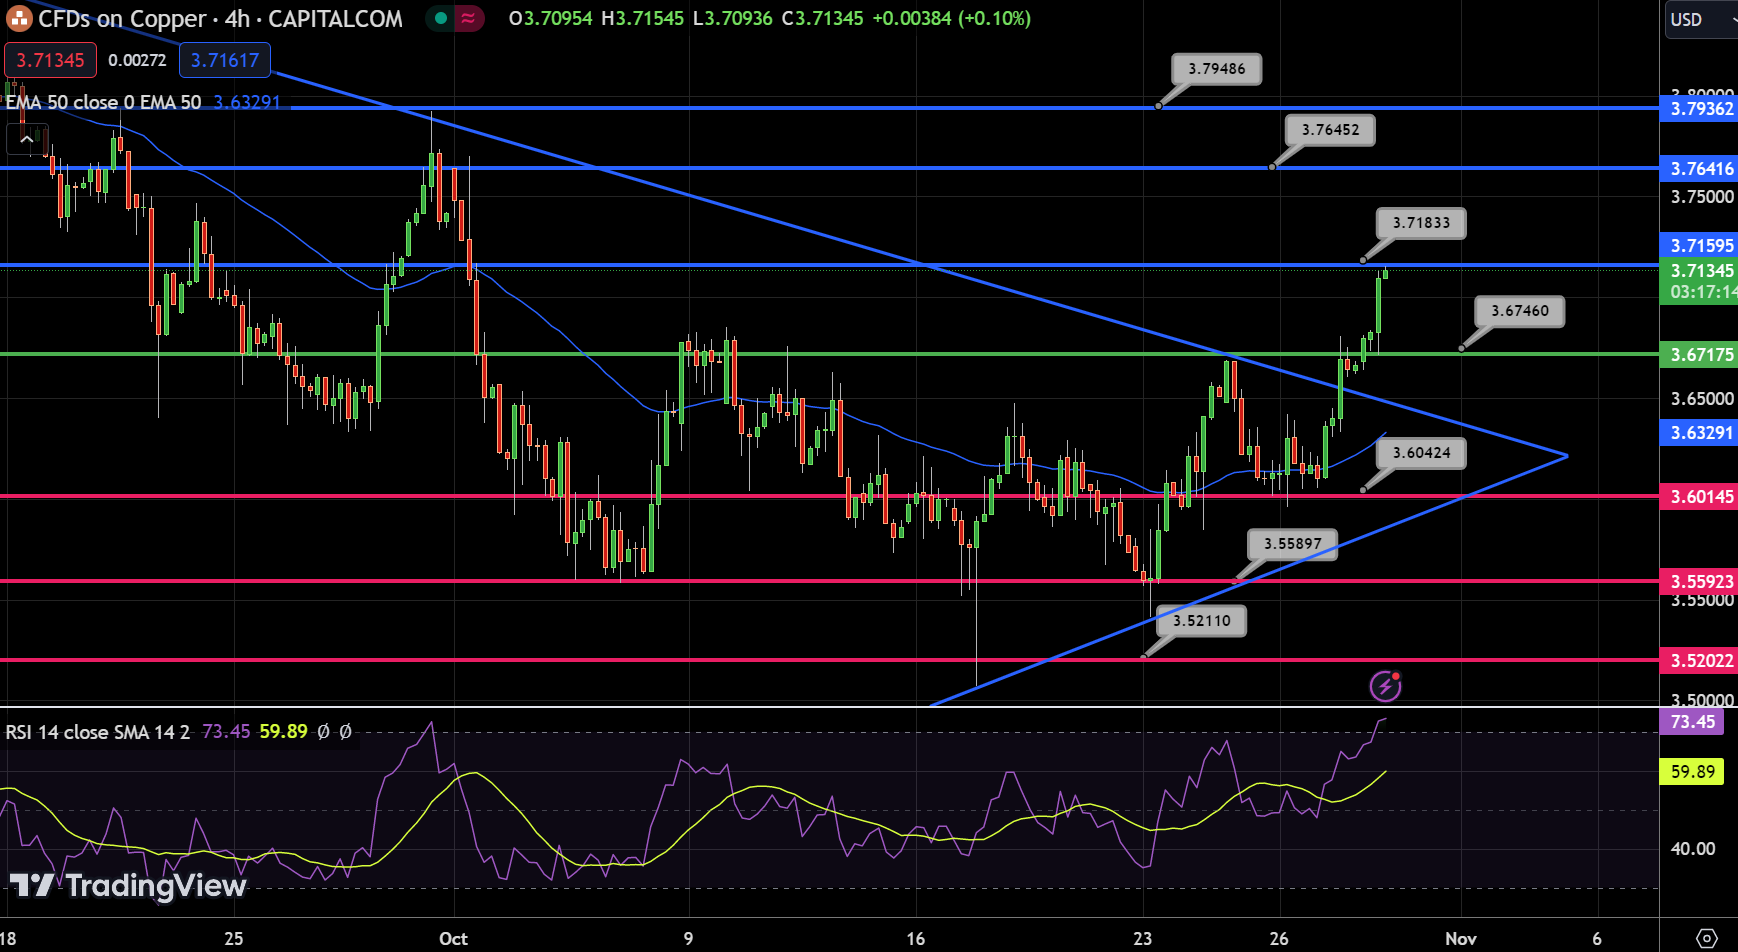Select the 3.60424 callout label

pos(1421,453)
